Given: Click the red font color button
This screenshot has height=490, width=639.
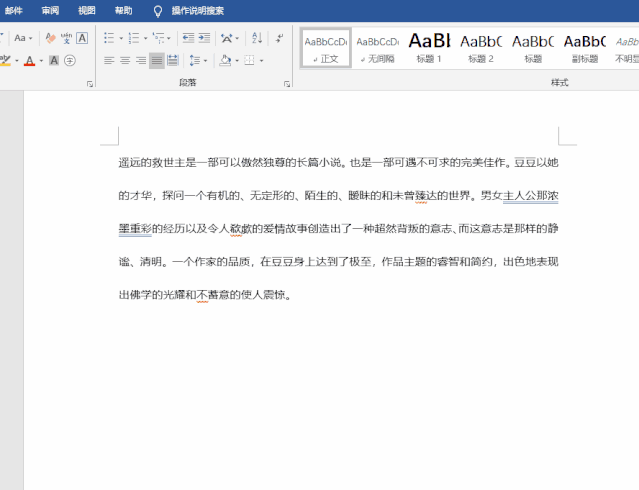Looking at the screenshot, I should [x=28, y=60].
